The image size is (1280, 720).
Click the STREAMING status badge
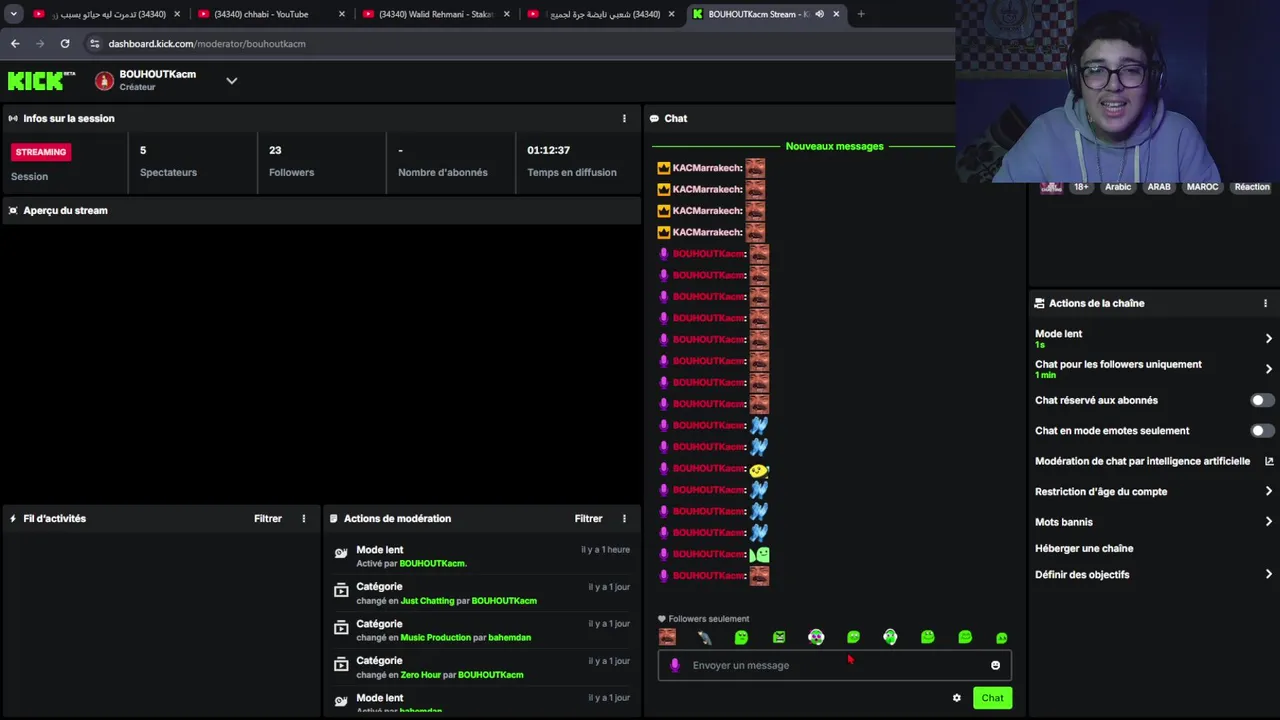coord(41,152)
